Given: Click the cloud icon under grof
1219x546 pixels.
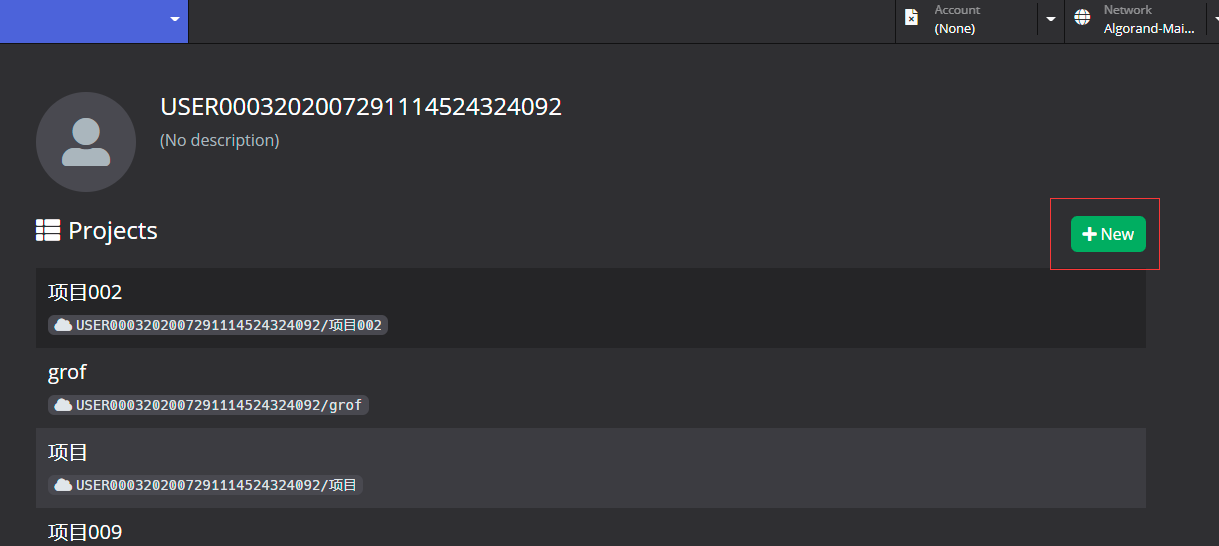Looking at the screenshot, I should 63,405.
